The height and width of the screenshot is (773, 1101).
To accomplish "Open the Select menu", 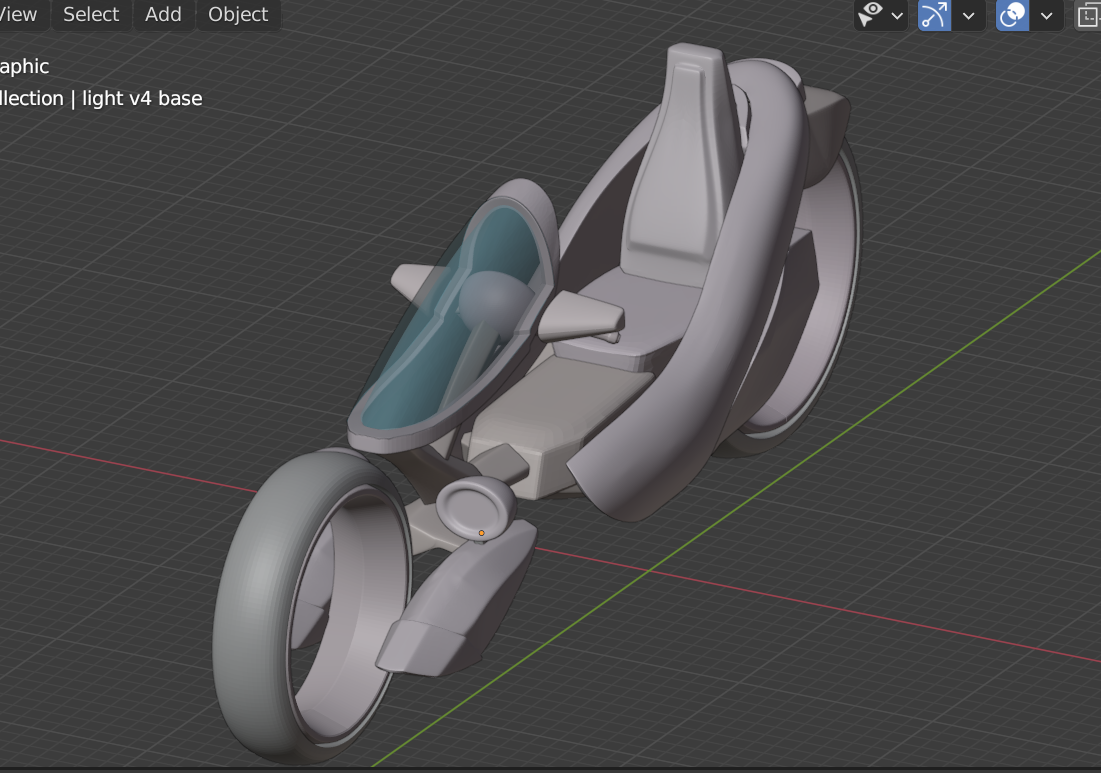I will (91, 14).
